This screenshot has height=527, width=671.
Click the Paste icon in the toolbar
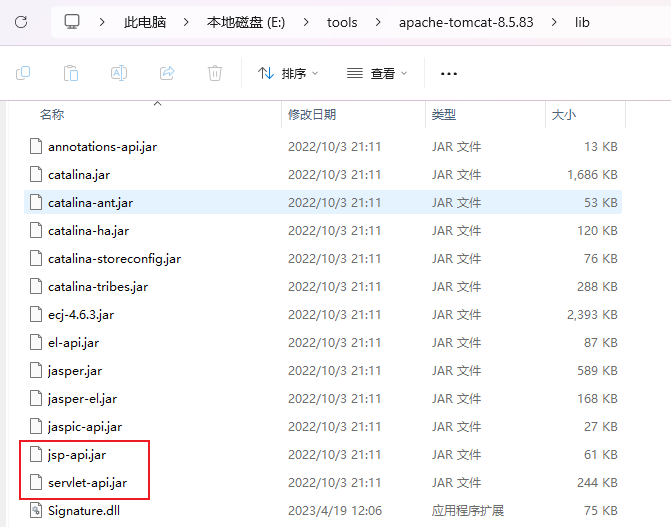71,73
